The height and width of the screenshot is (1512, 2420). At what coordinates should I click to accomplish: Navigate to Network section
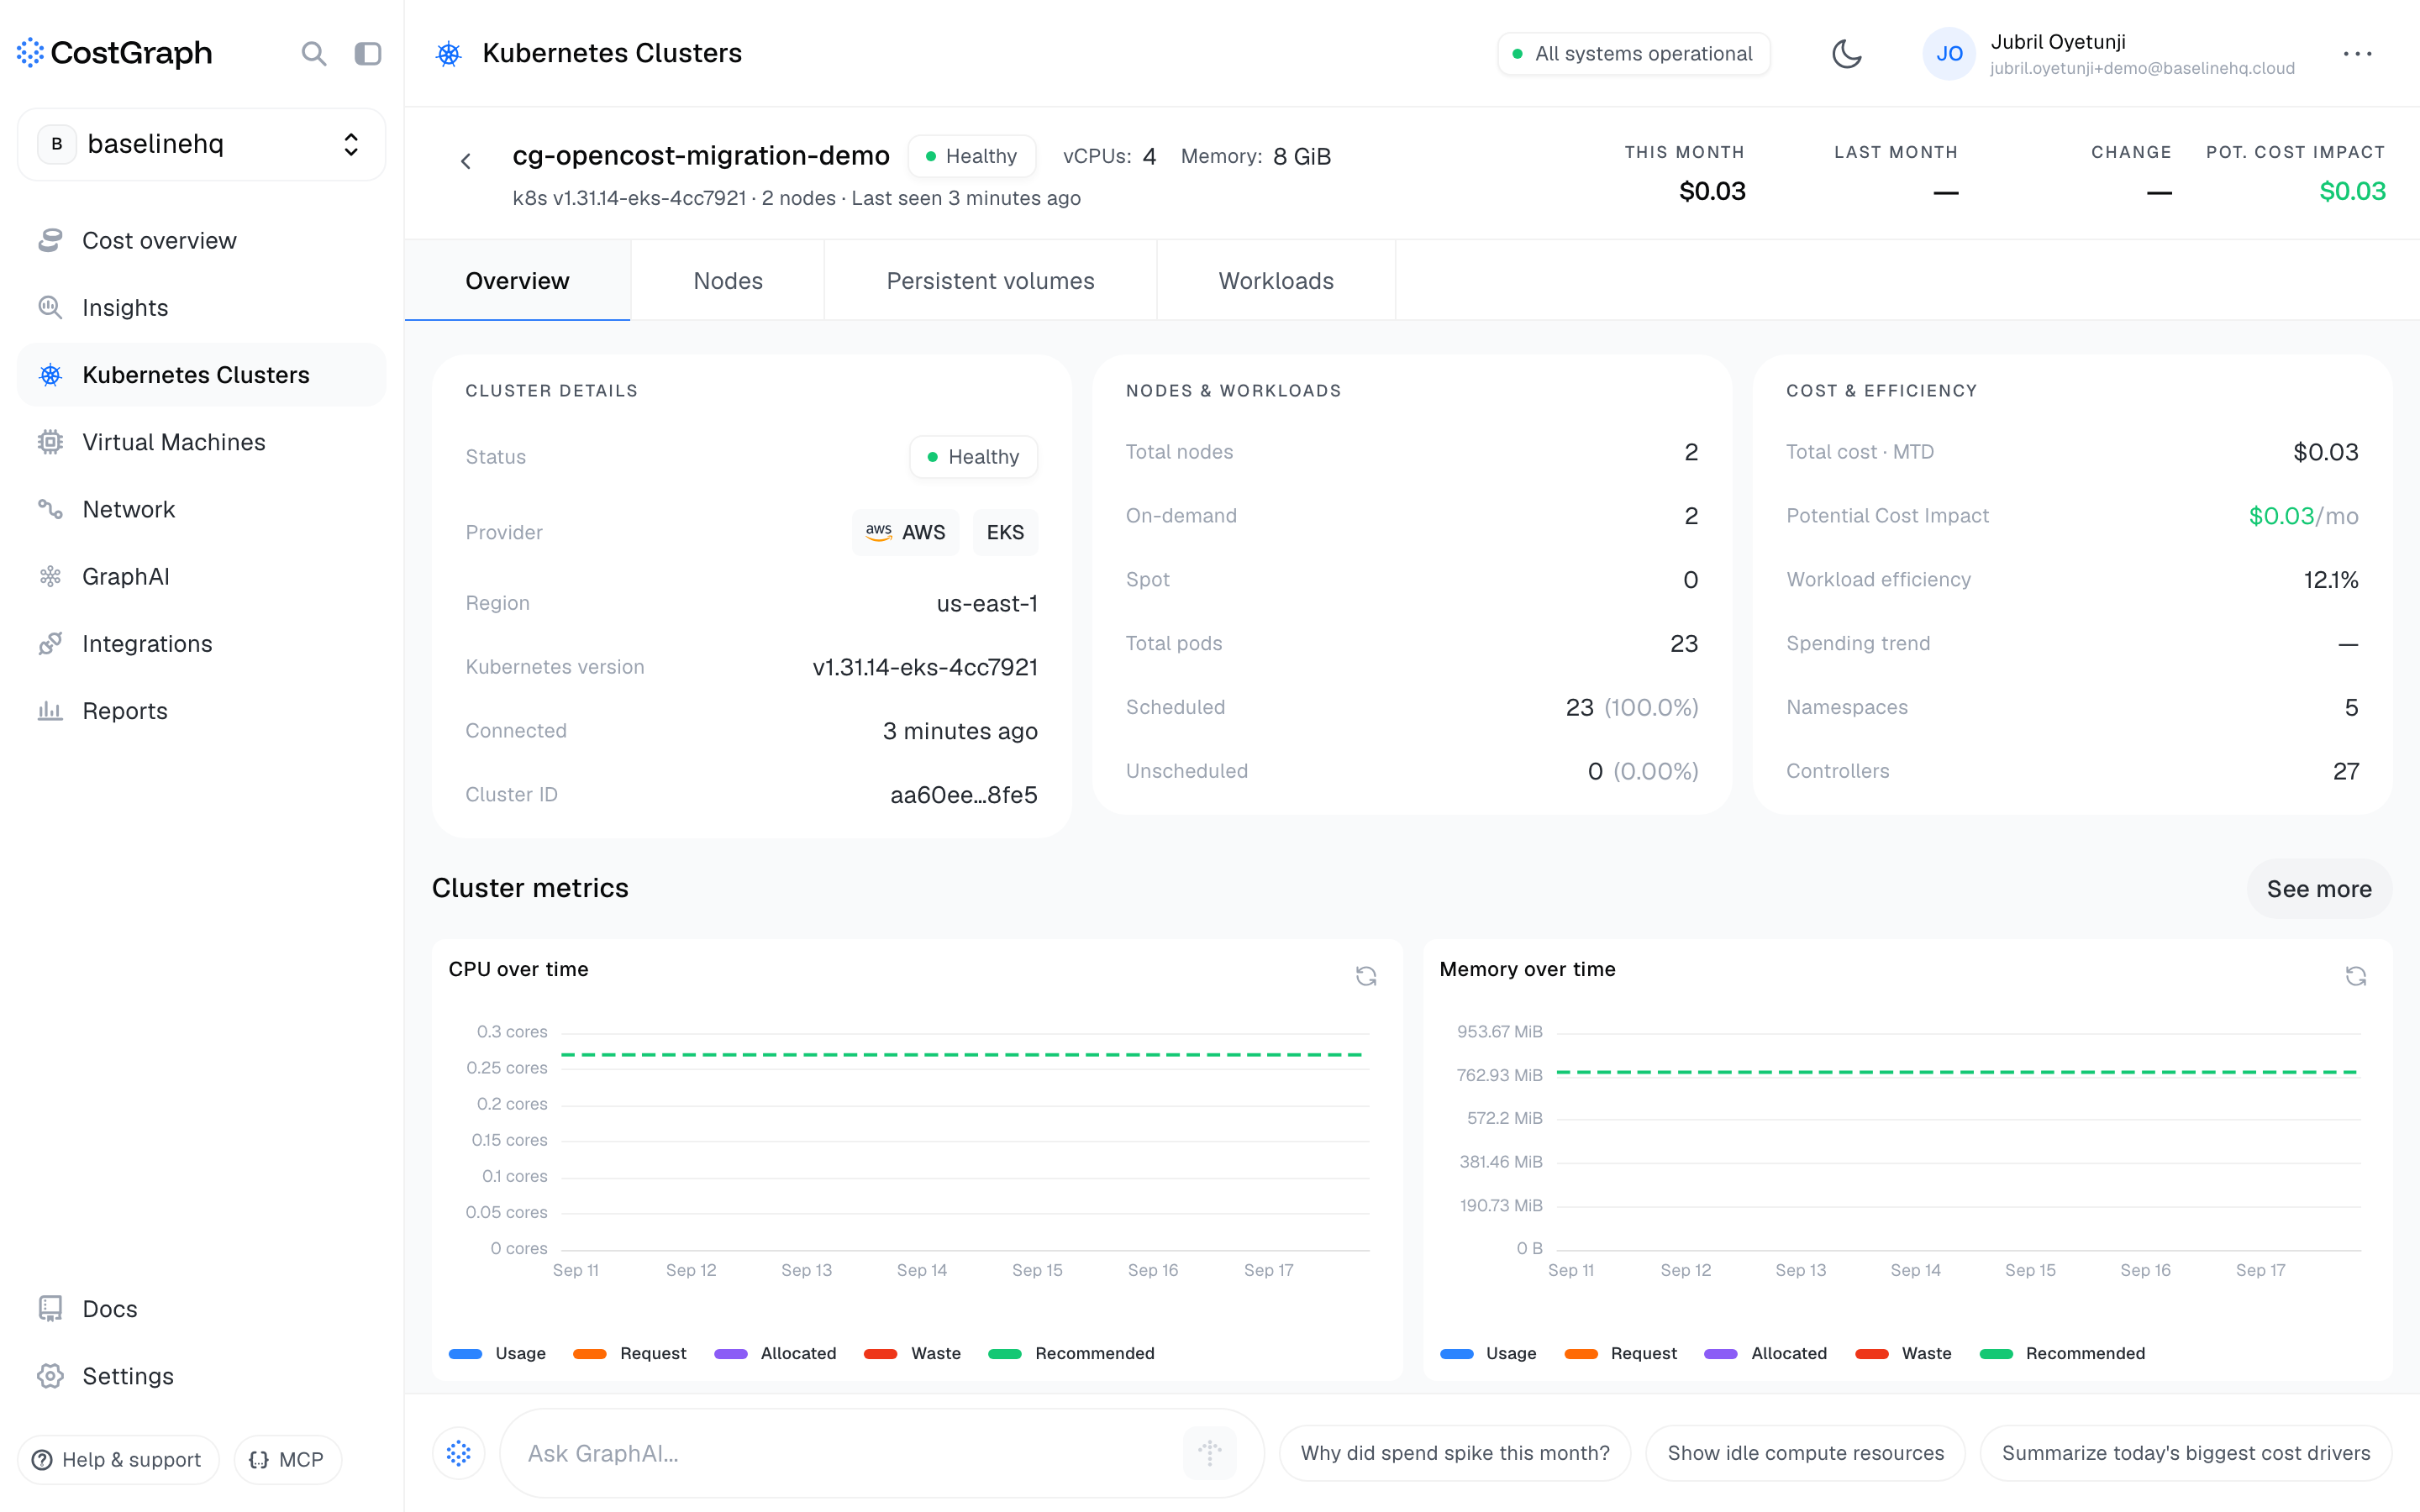201,509
